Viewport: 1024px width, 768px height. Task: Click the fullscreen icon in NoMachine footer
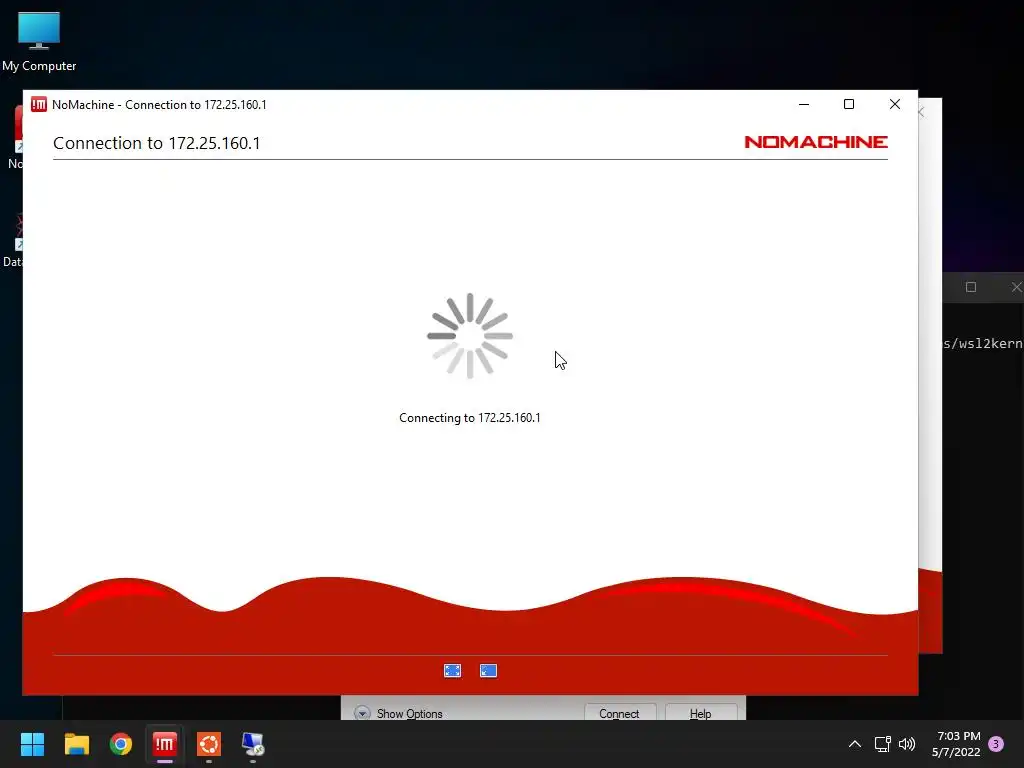(x=453, y=671)
